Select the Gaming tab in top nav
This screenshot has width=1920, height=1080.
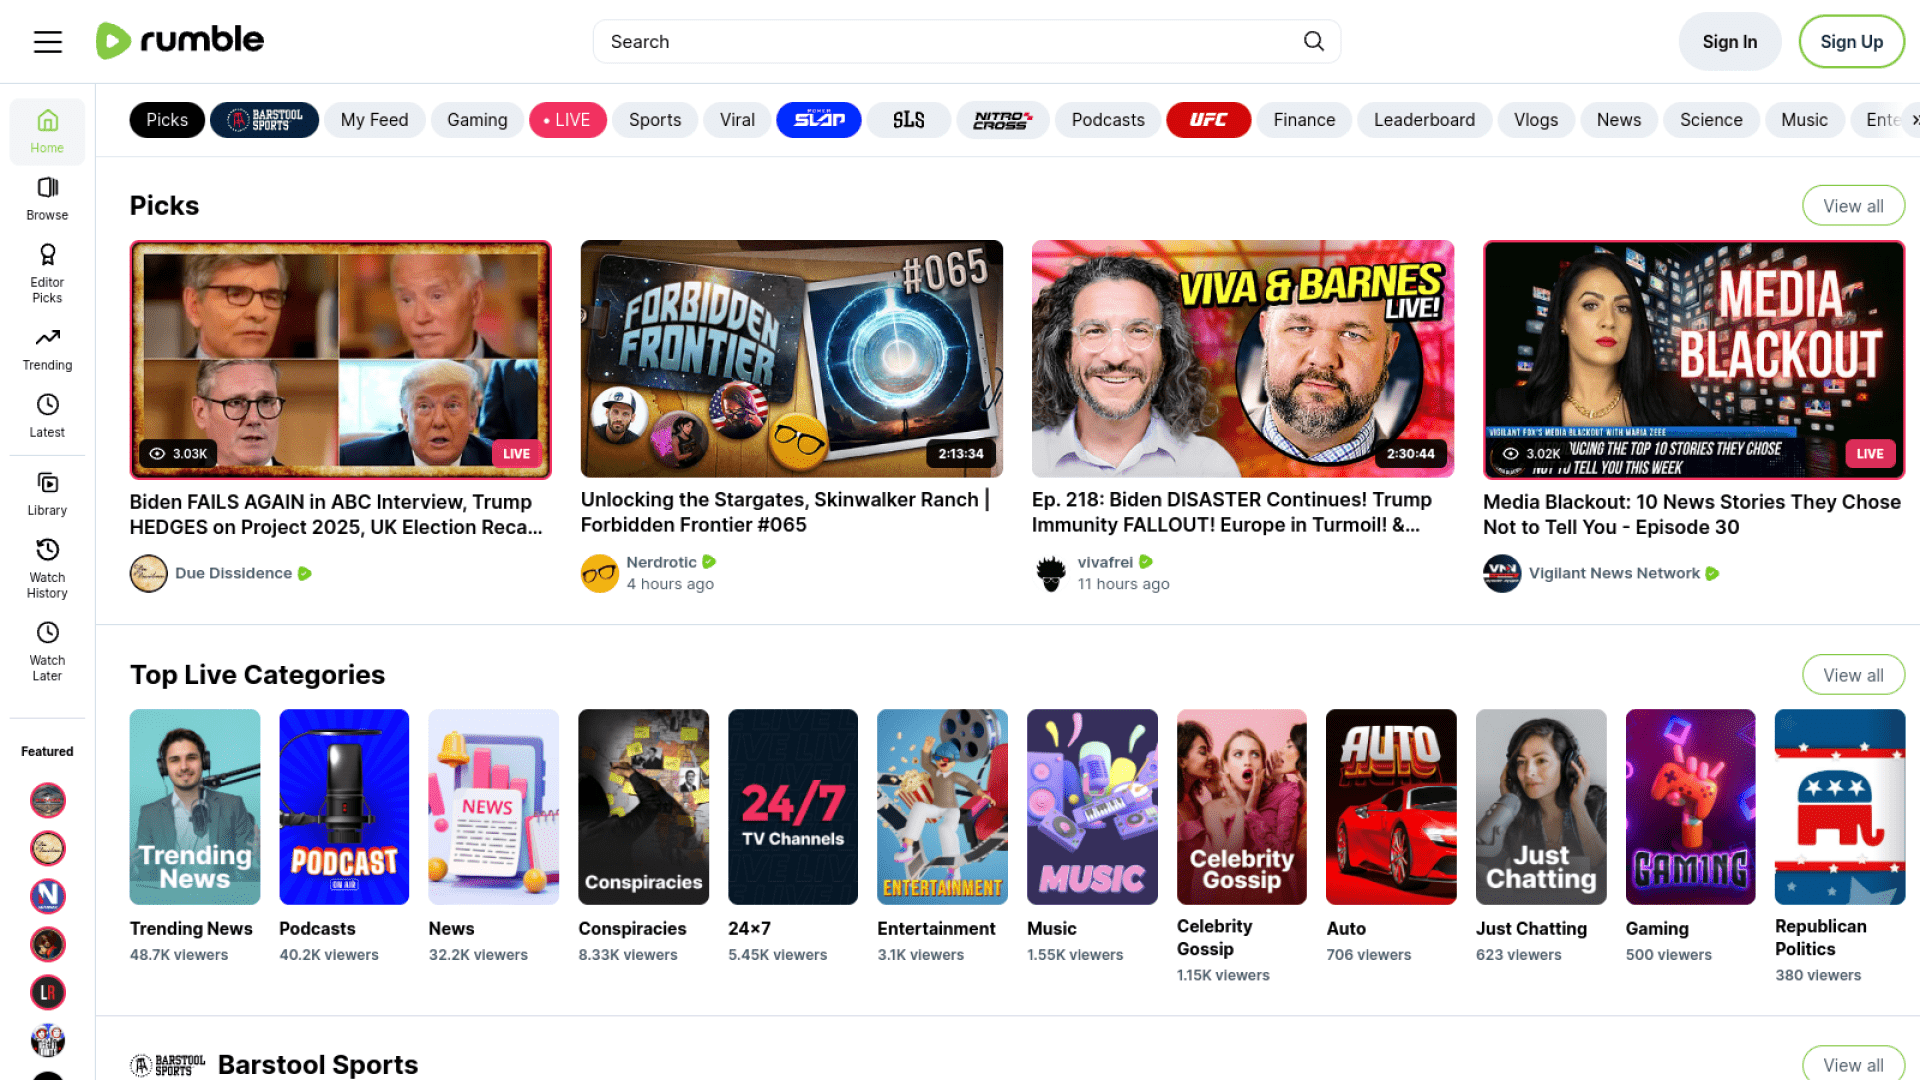pyautogui.click(x=477, y=120)
